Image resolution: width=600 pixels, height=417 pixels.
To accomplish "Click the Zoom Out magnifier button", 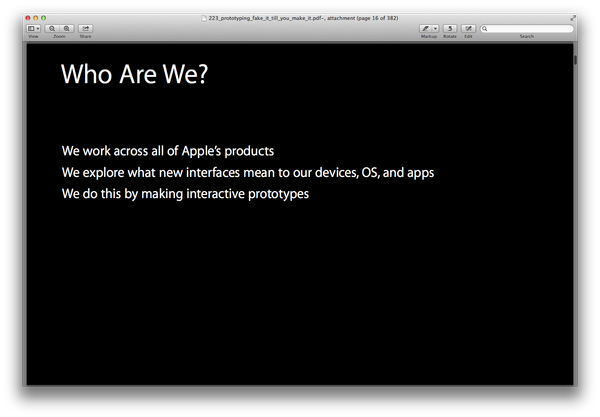I will click(52, 29).
